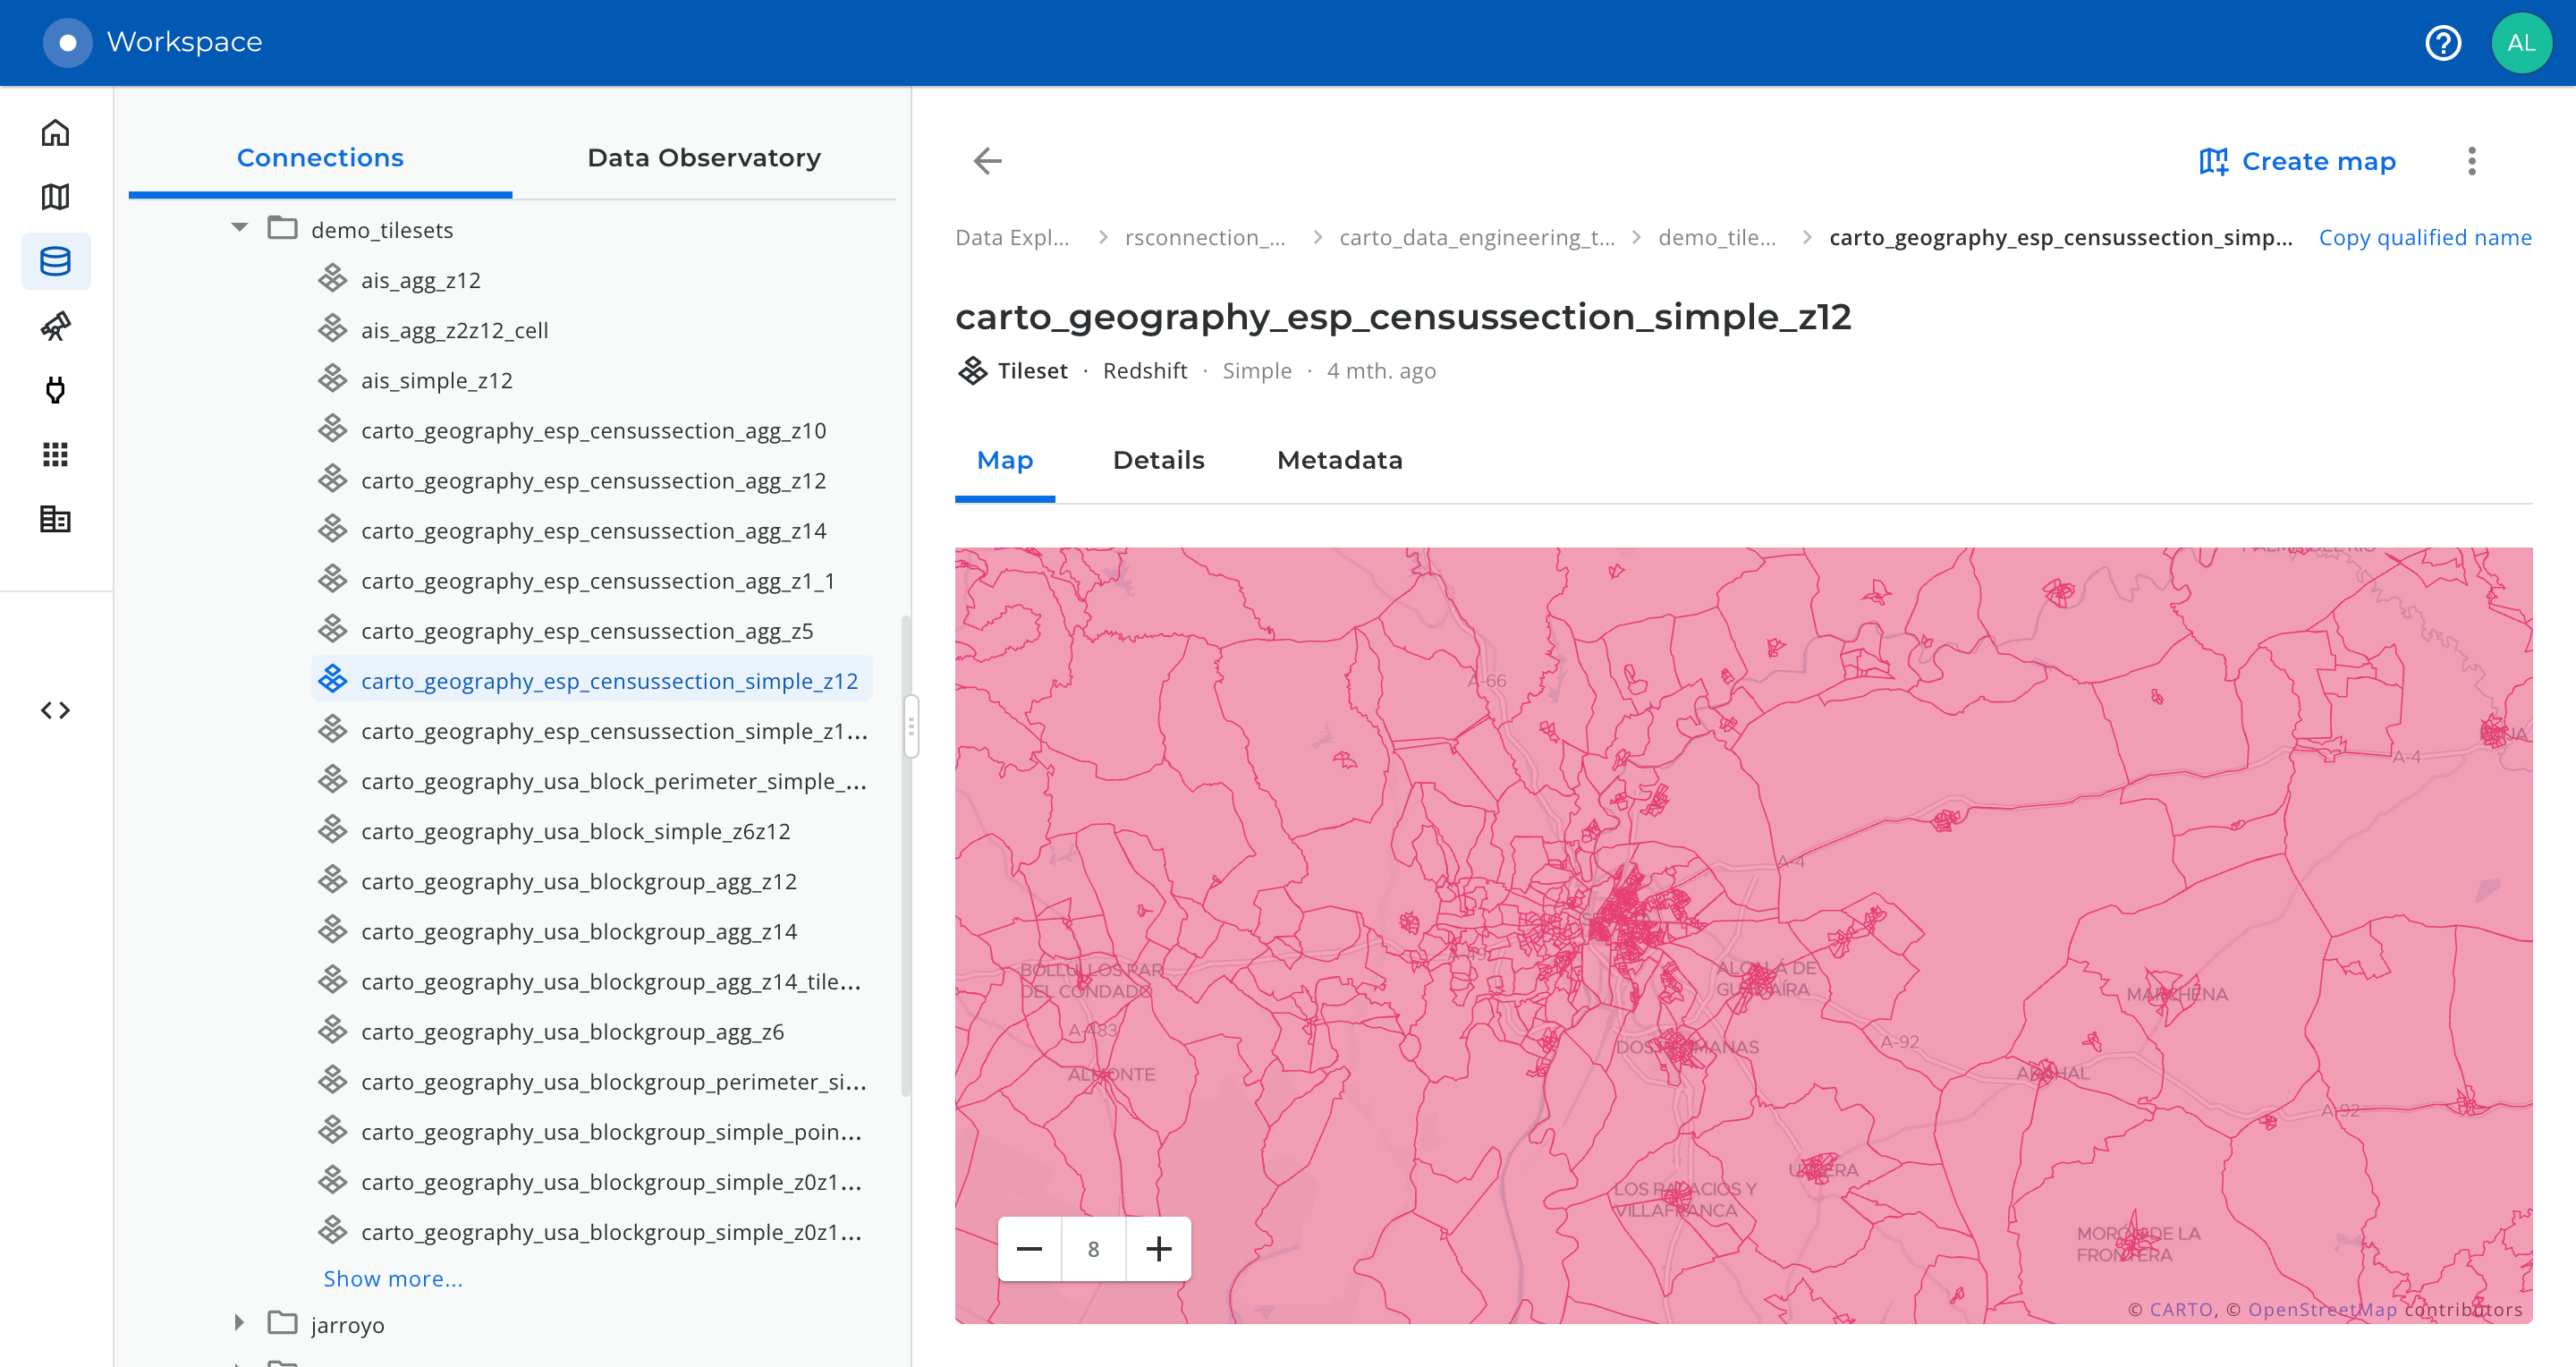Open the Maps section icon
The height and width of the screenshot is (1367, 2576).
55,197
